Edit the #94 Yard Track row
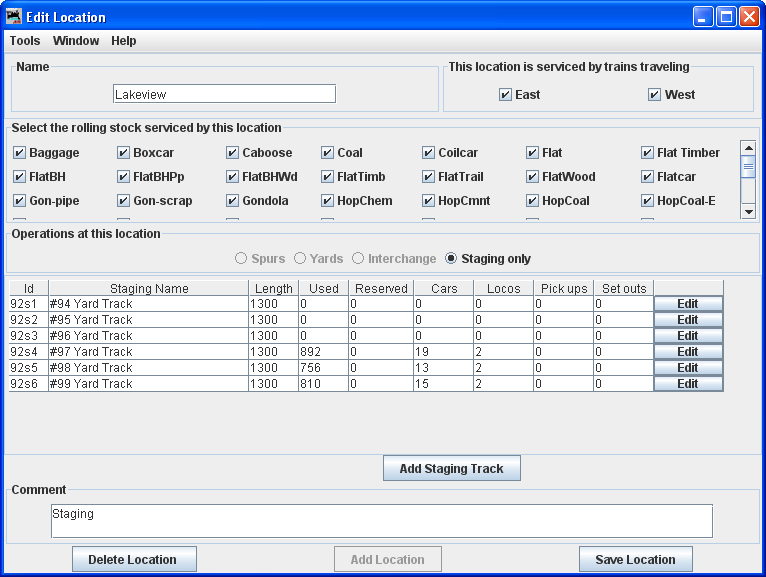 [x=688, y=304]
